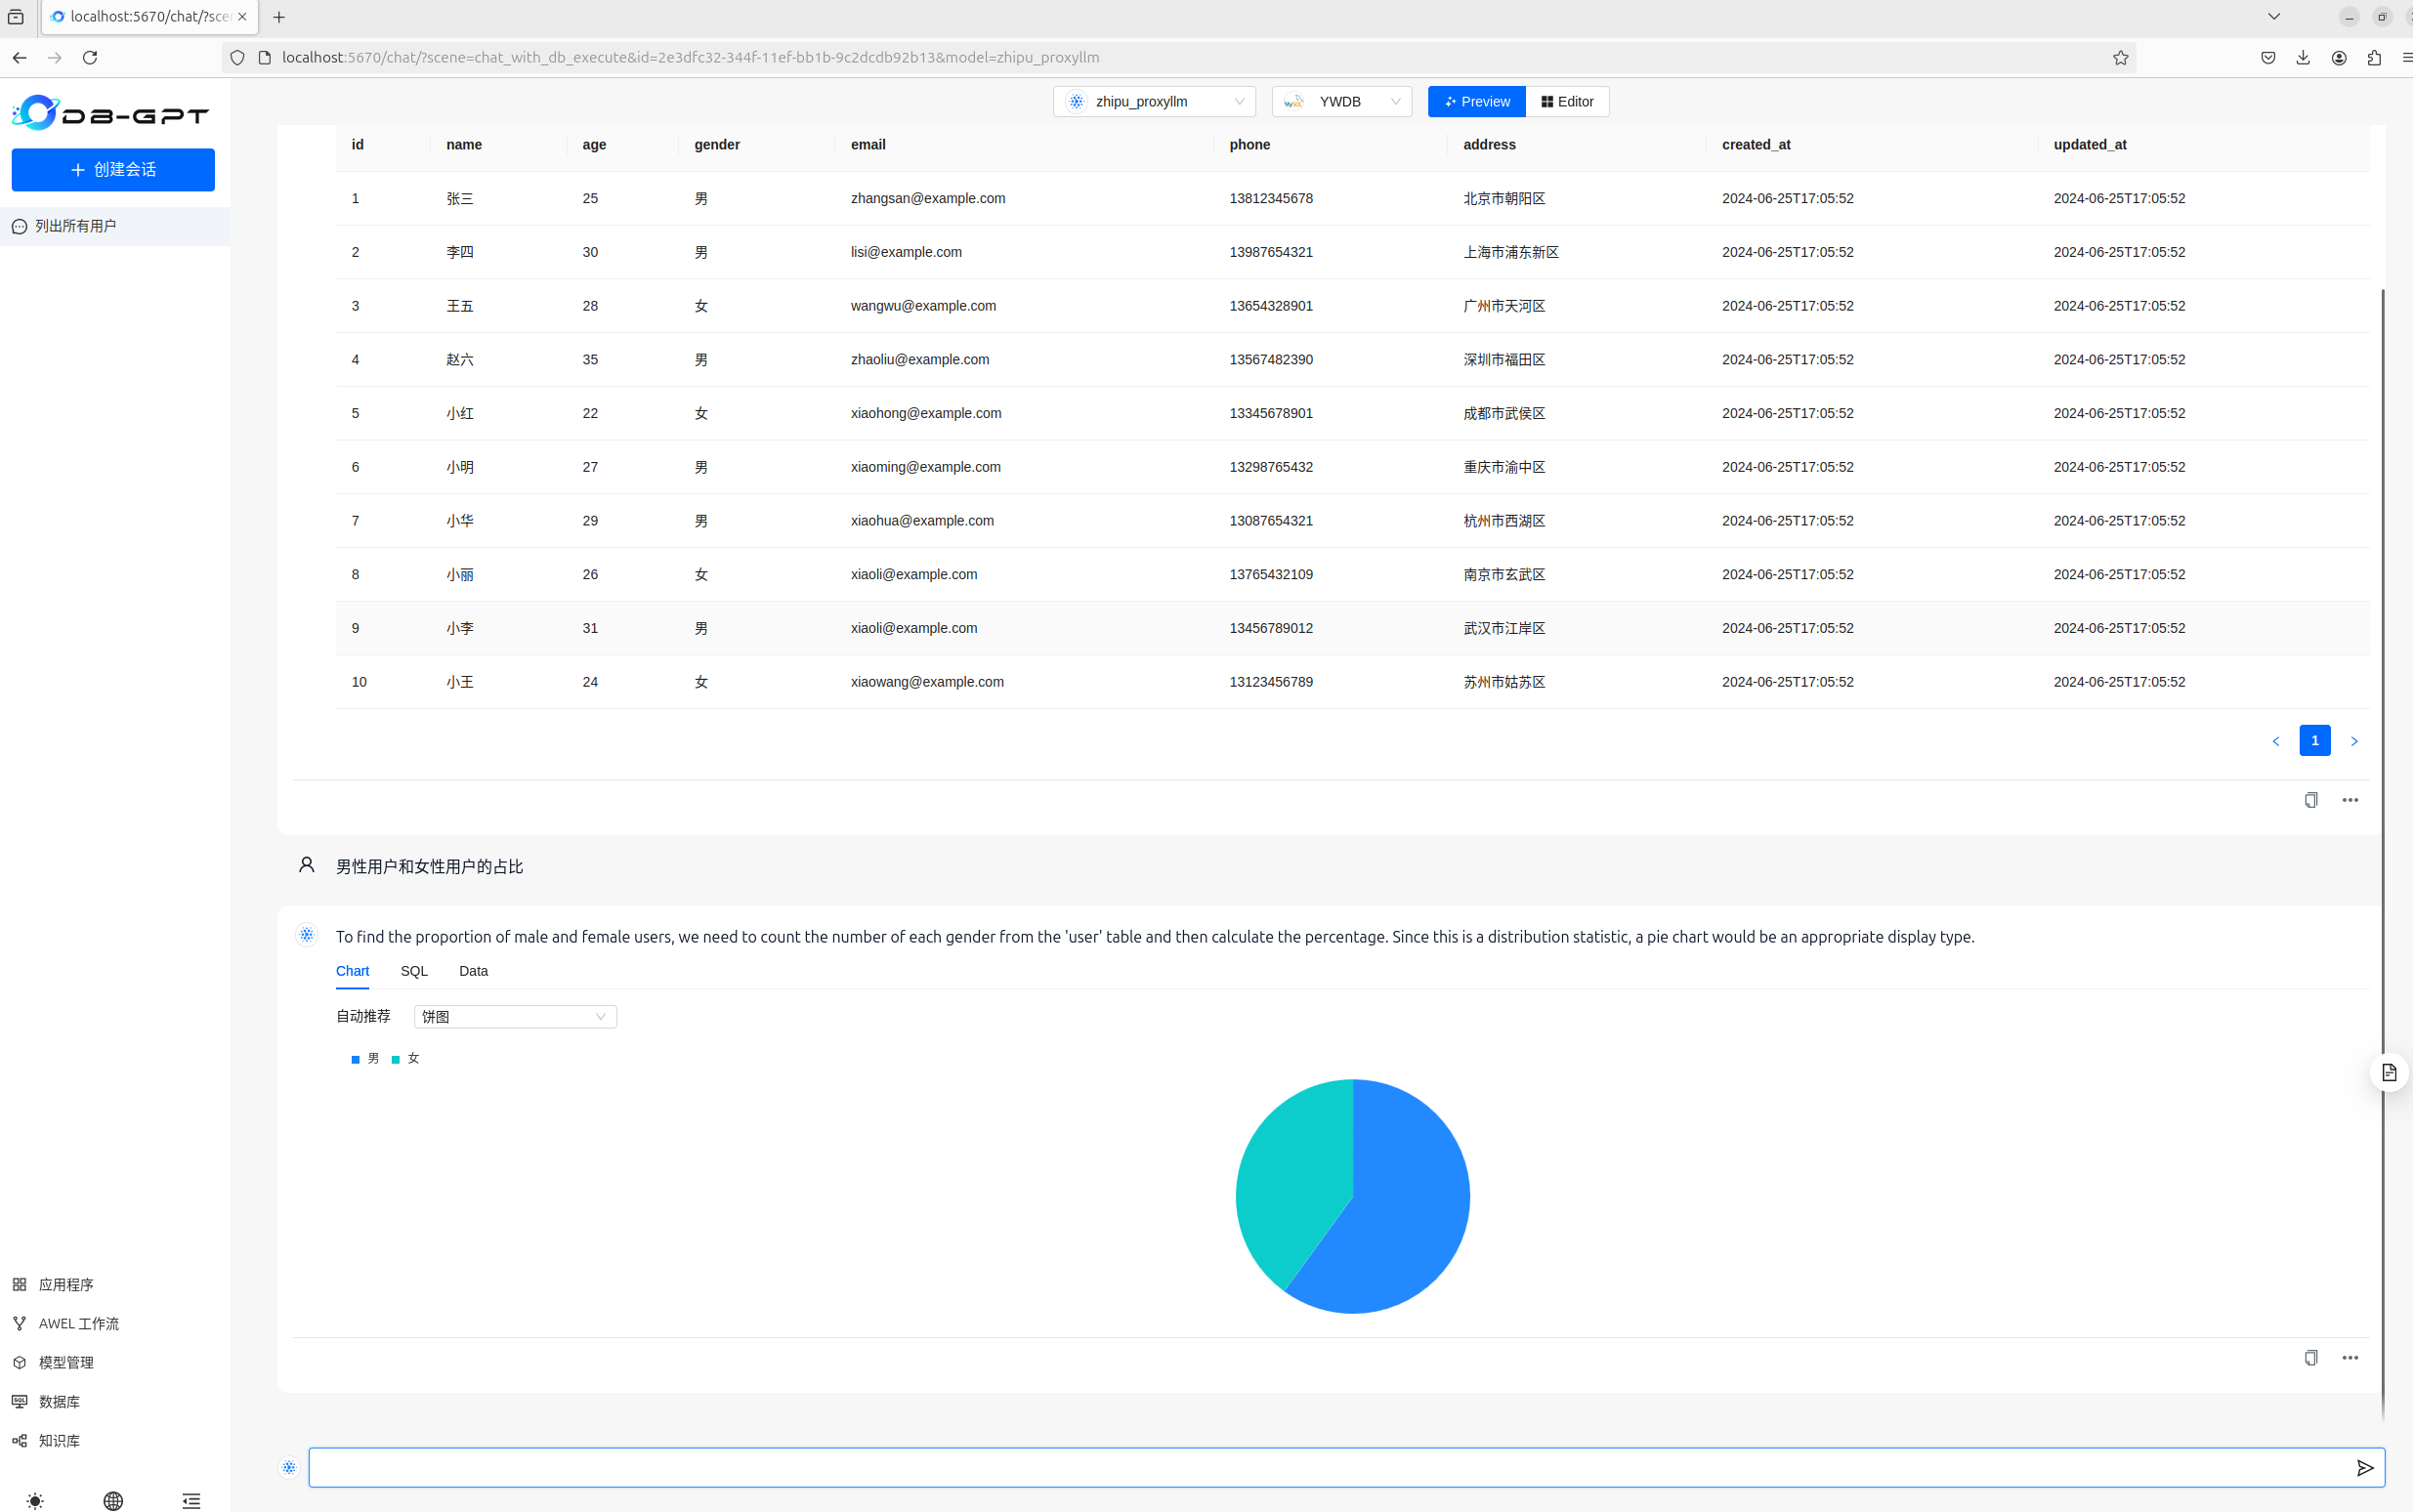Open the zhipu_proxyllm model dropdown
The width and height of the screenshot is (2413, 1512).
coord(1154,101)
